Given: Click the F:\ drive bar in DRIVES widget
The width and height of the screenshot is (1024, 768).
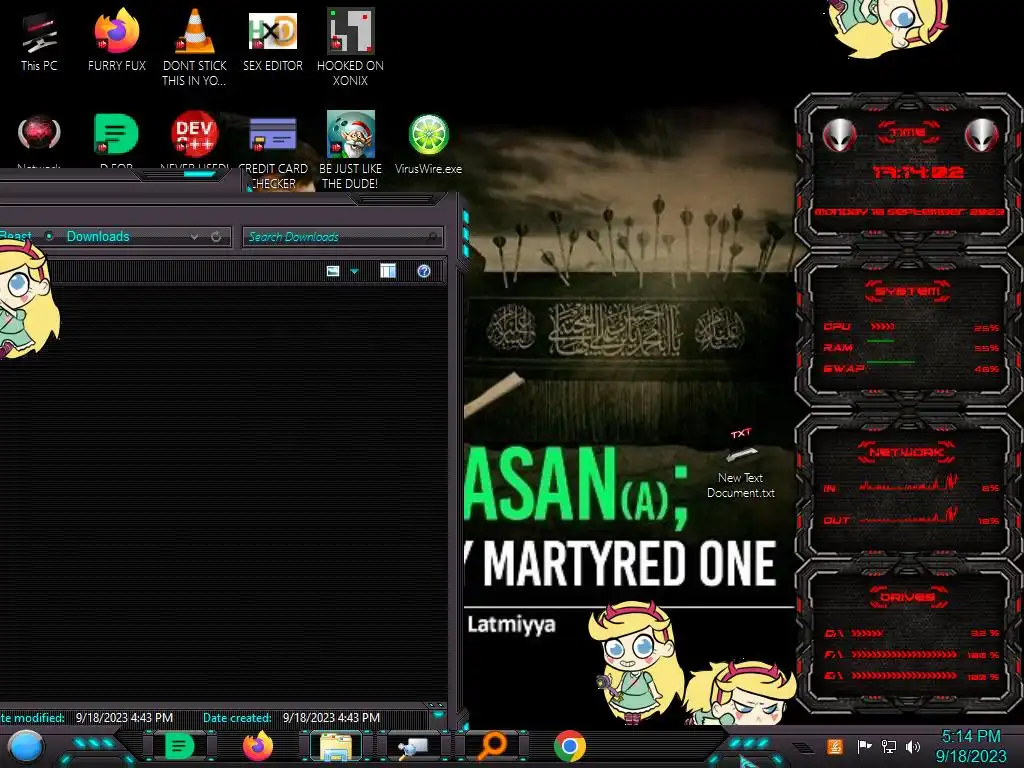Looking at the screenshot, I should [x=904, y=654].
